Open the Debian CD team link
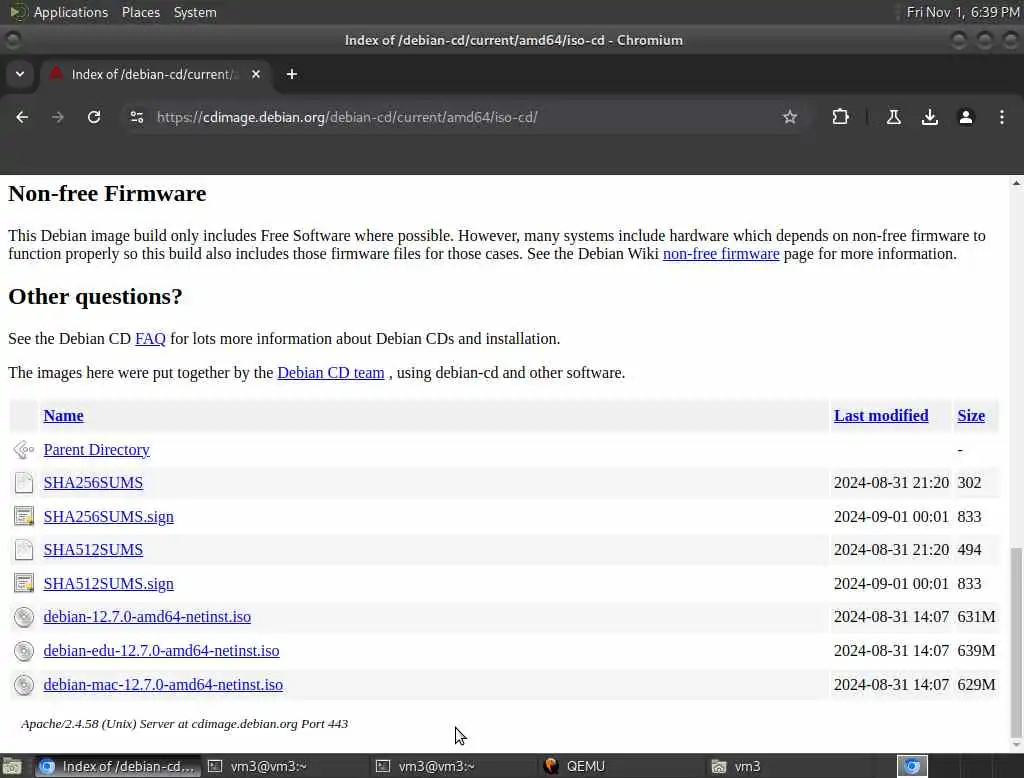This screenshot has height=778, width=1024. (x=330, y=372)
